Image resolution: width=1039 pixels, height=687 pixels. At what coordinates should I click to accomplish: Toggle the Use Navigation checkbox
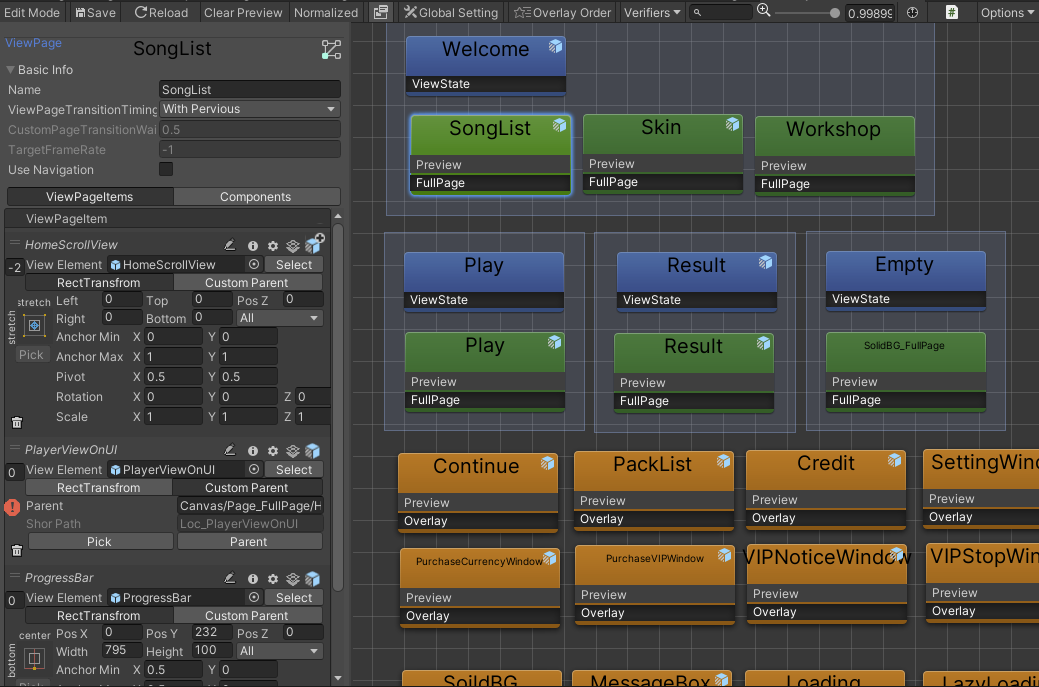[166, 170]
